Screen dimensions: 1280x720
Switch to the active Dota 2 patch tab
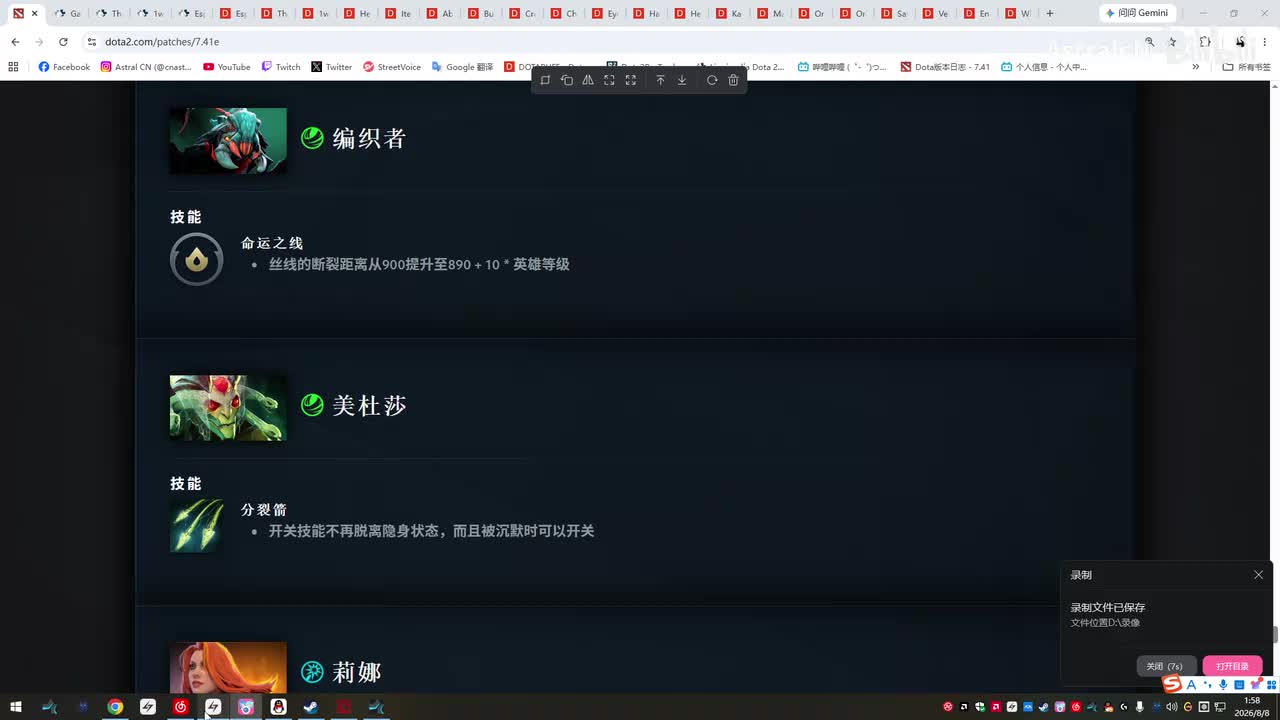click(25, 13)
